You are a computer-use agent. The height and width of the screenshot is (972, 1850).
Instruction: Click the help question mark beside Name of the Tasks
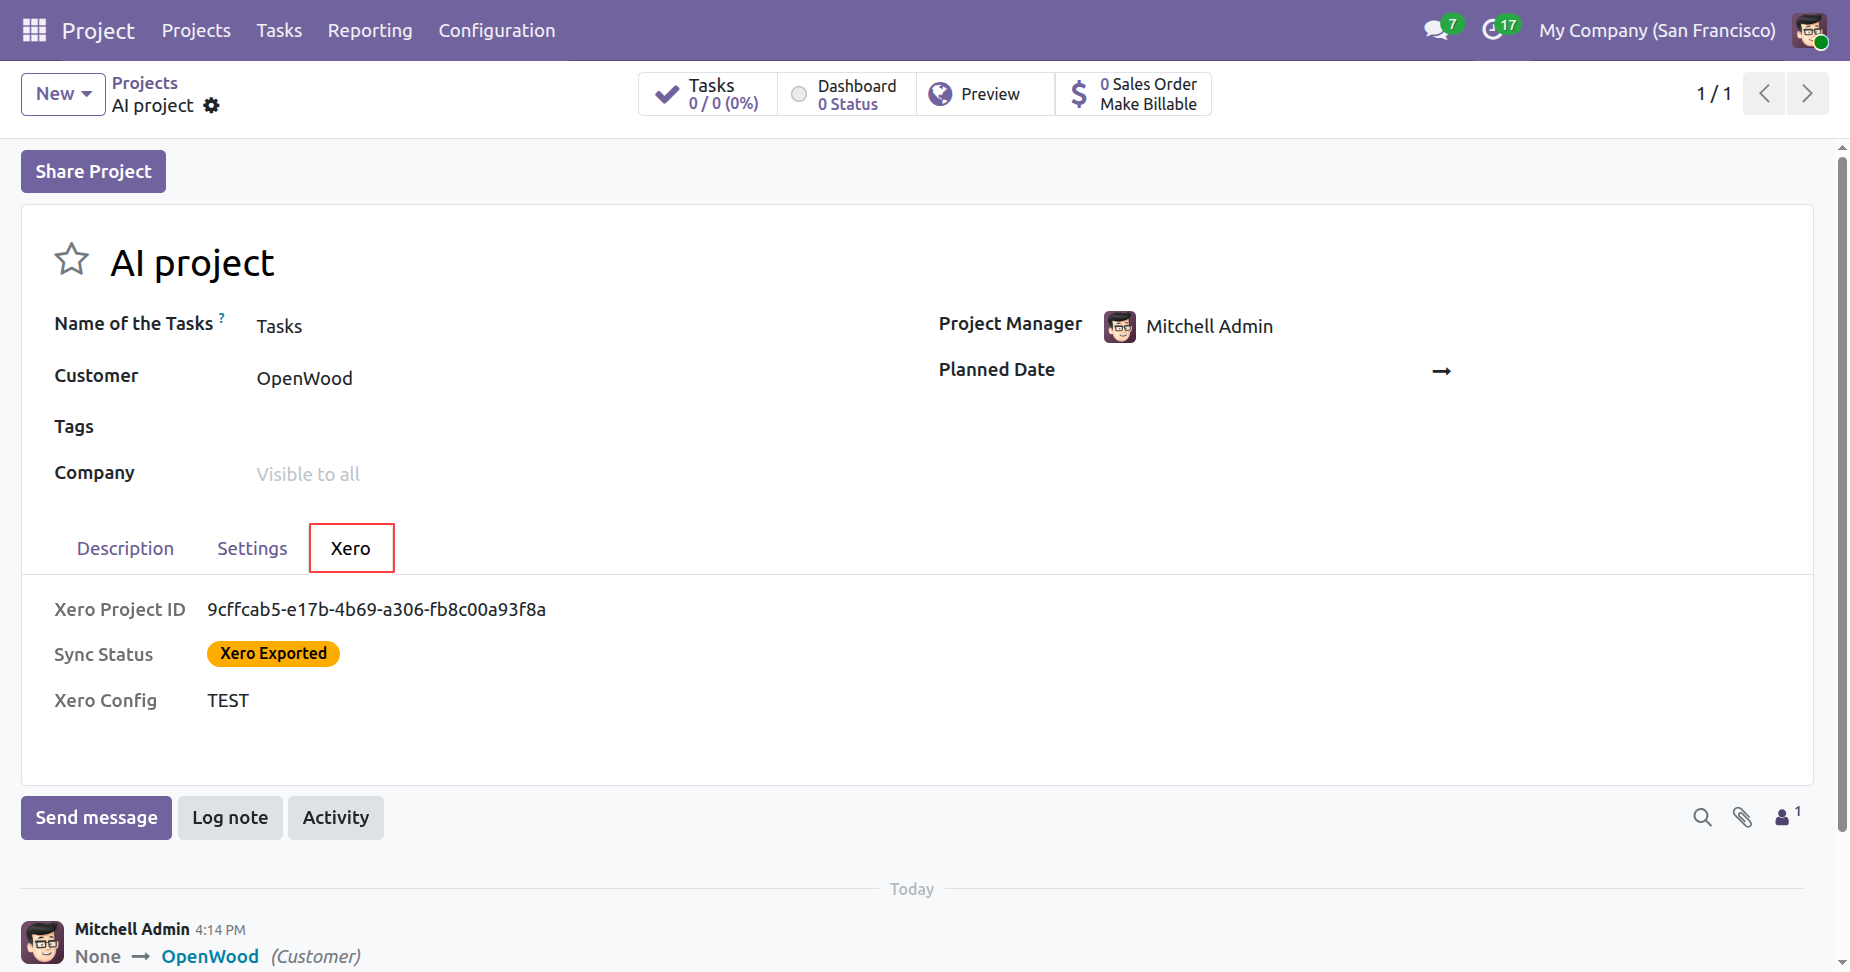(x=222, y=317)
